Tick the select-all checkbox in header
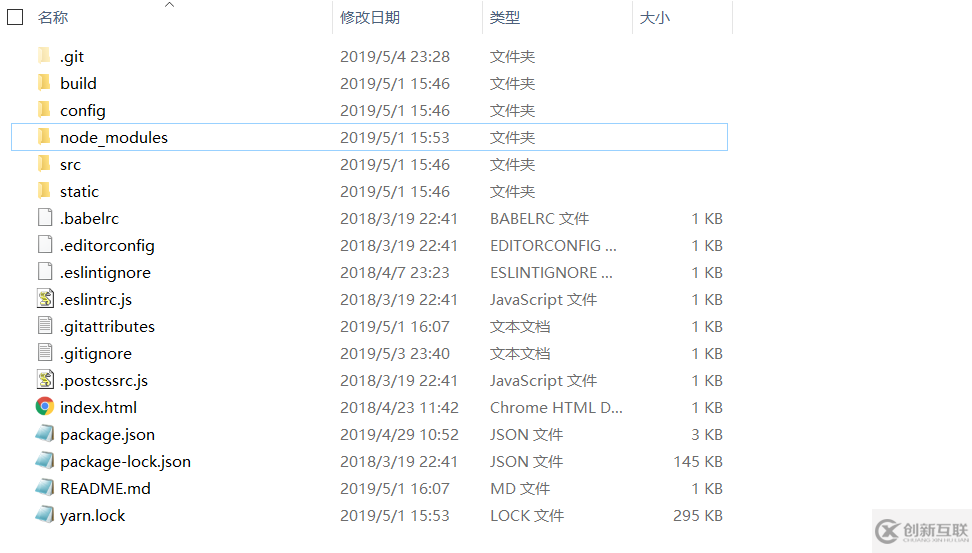Image resolution: width=972 pixels, height=553 pixels. click(x=15, y=17)
